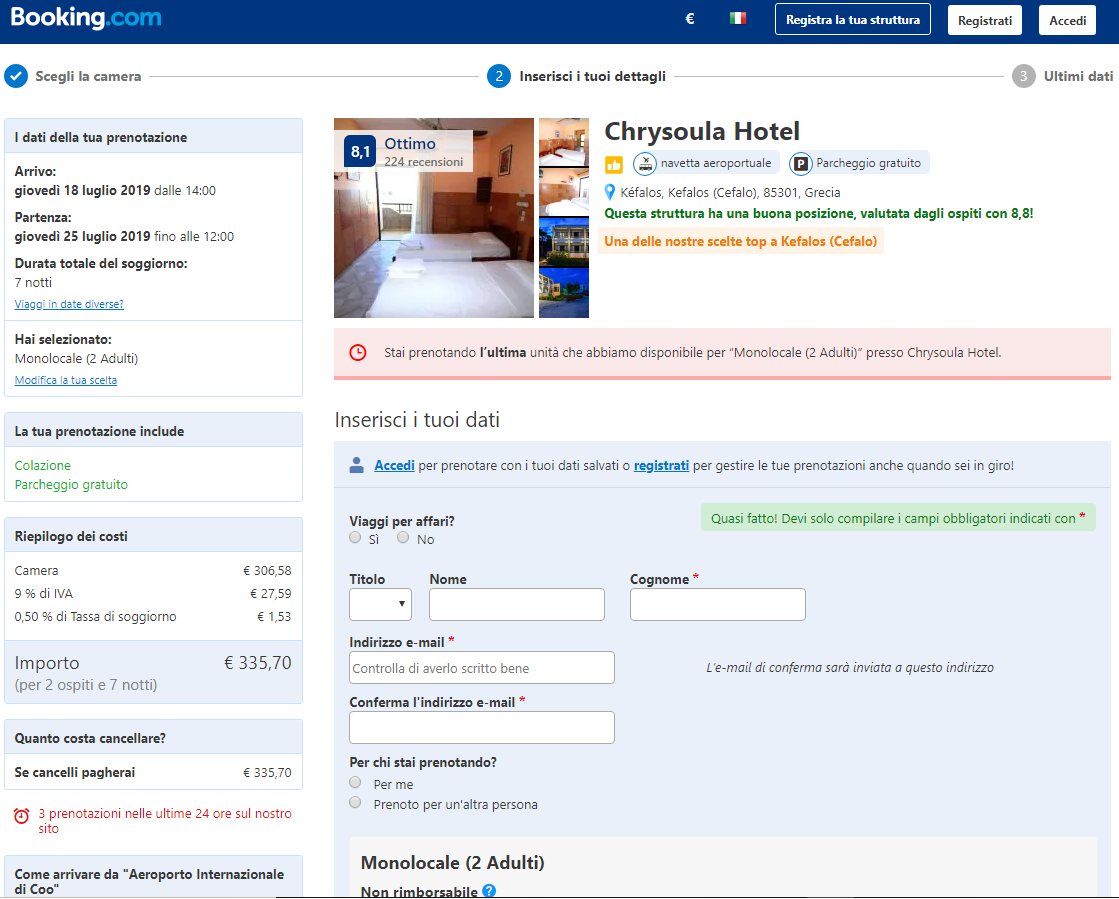Screen dimensions: 1119x899
Task: Click the step 3 circle icon
Action: [x=1023, y=76]
